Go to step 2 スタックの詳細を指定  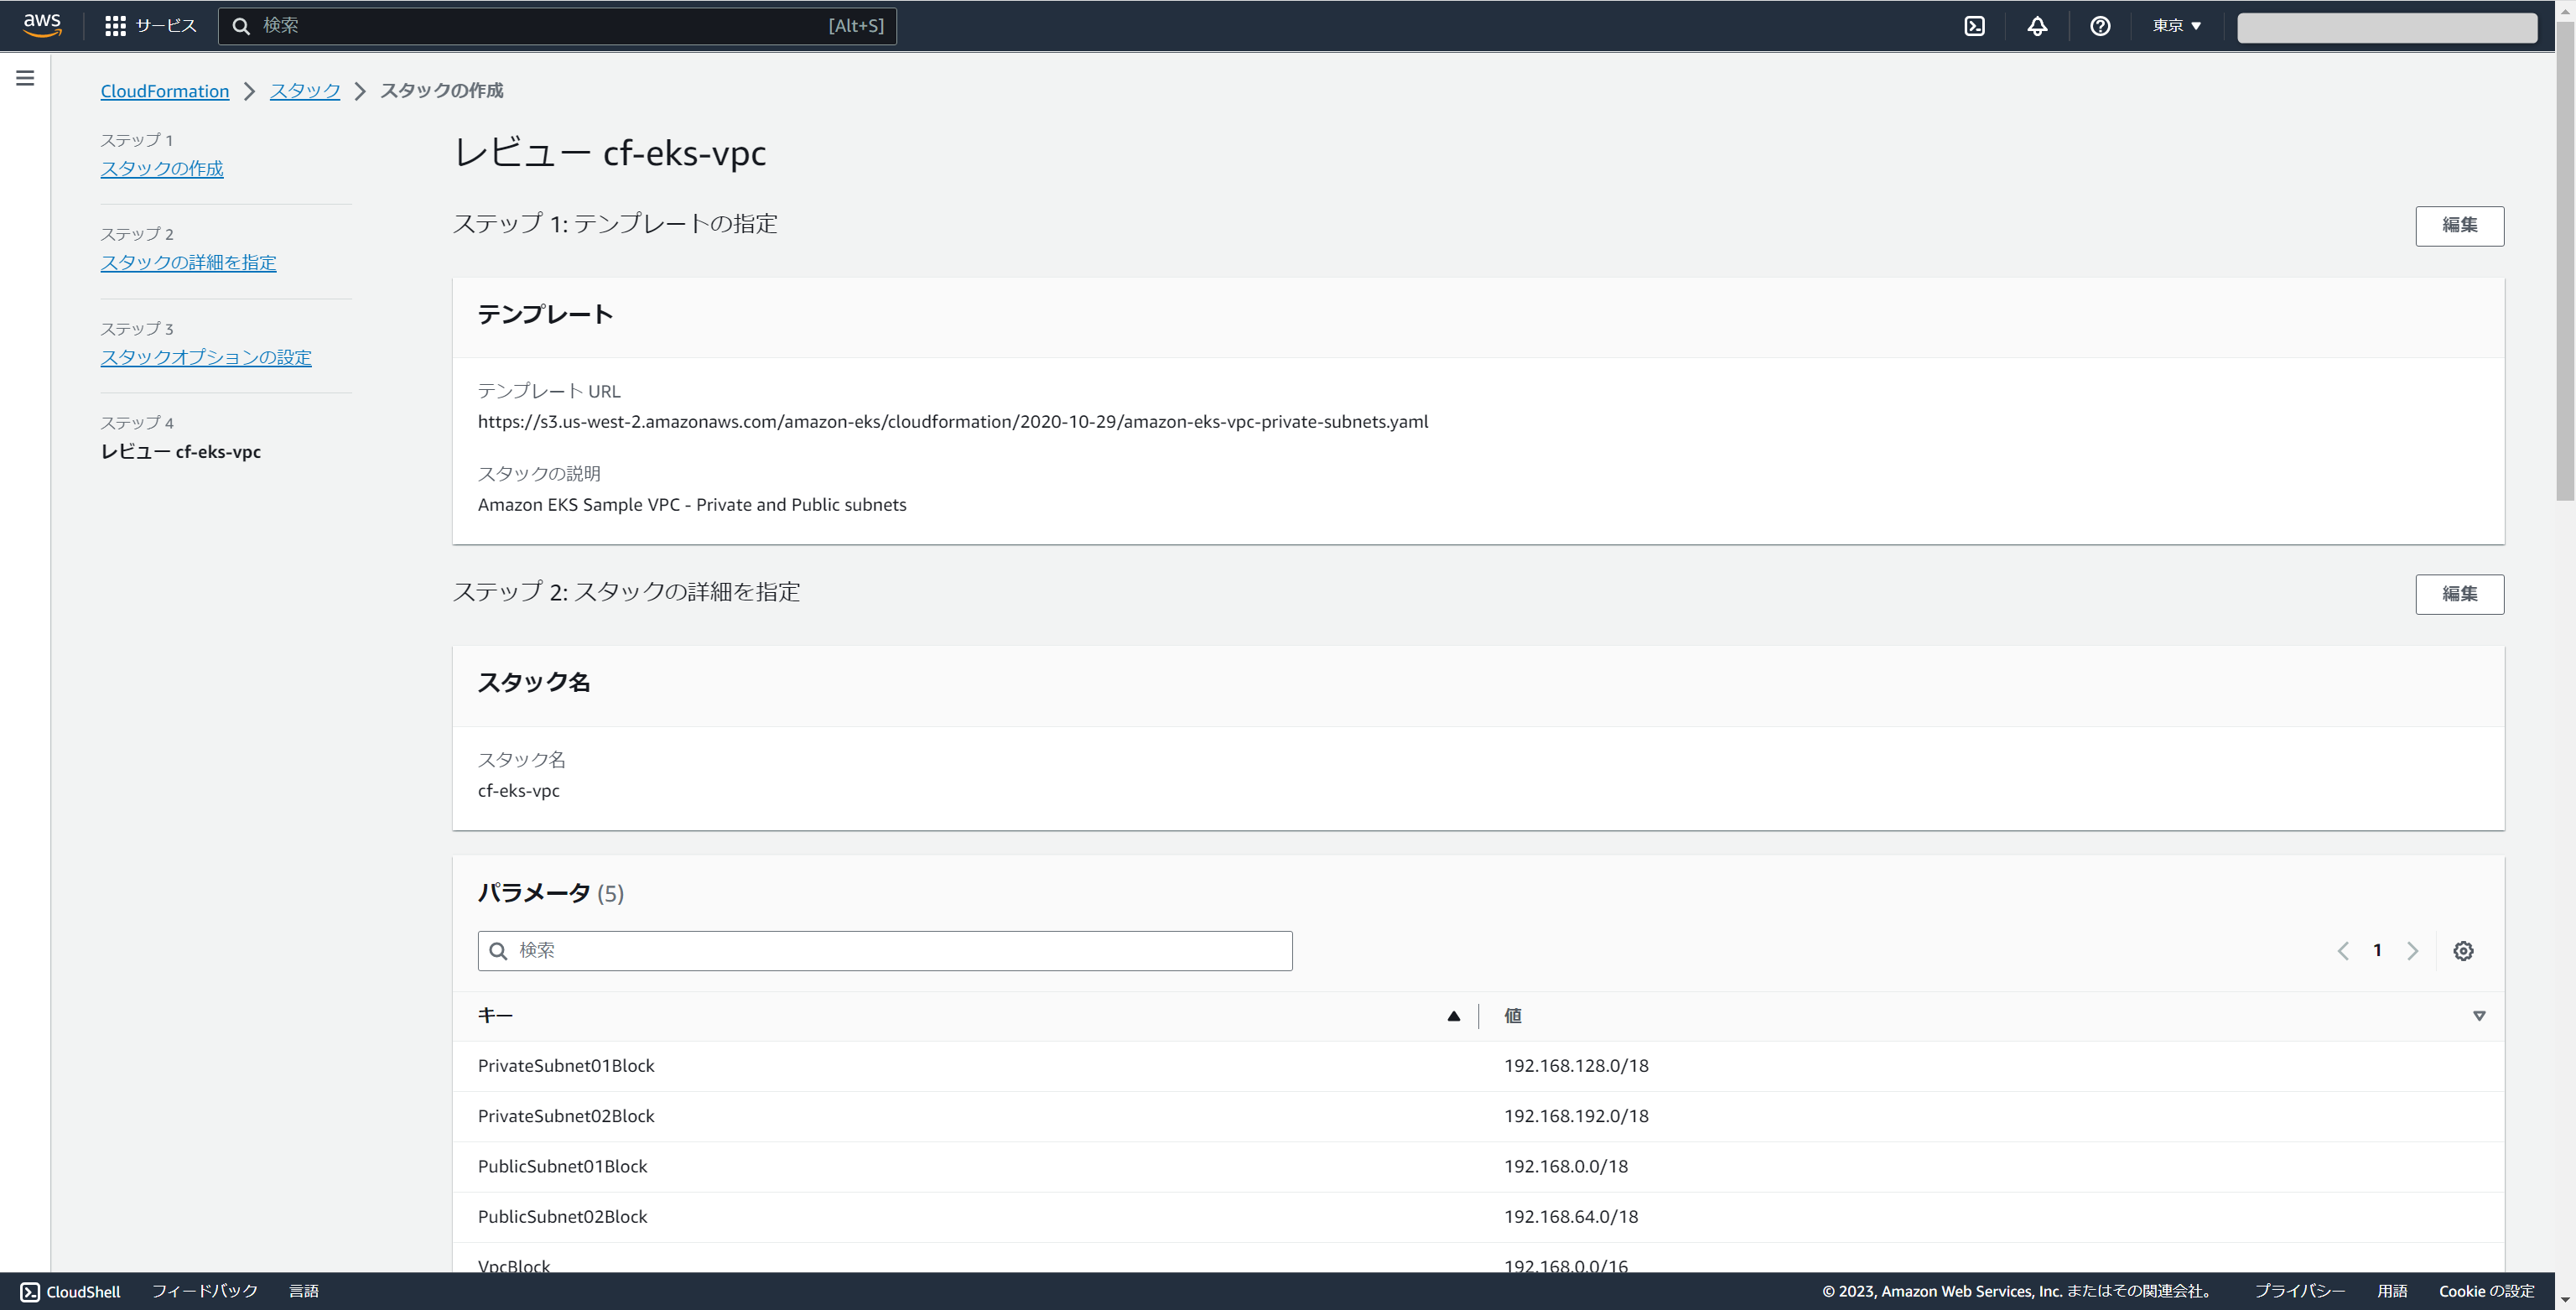click(x=188, y=263)
